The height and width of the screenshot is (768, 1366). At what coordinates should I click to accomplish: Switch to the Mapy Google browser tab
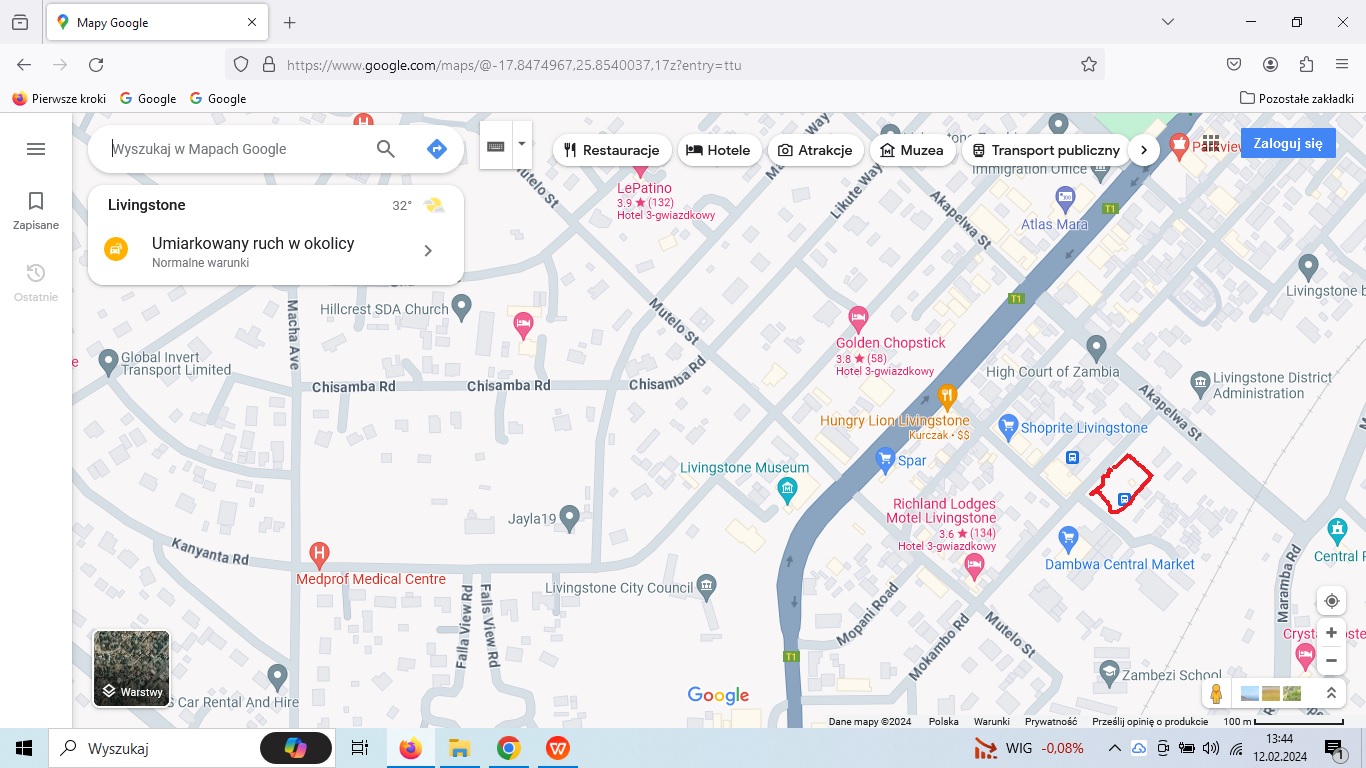157,22
